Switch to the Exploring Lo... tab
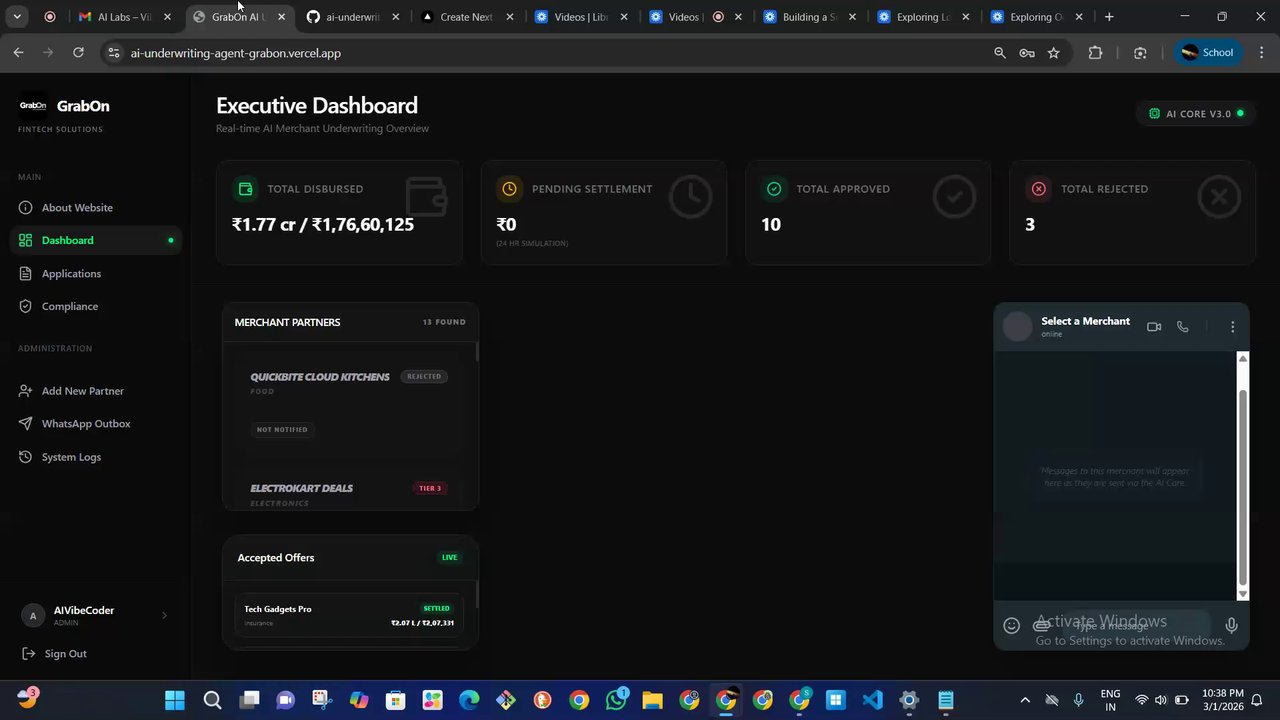 (925, 17)
